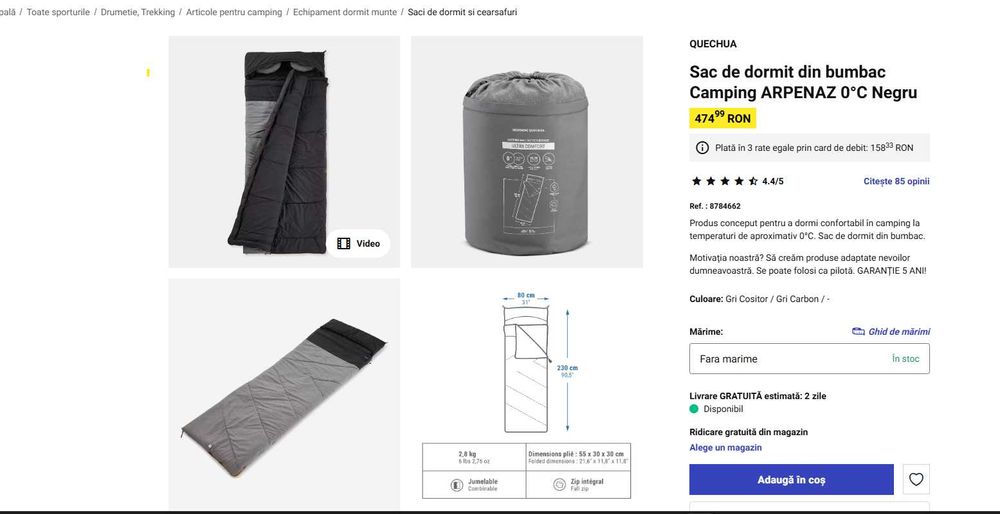Click the video film icon on product image

pyautogui.click(x=344, y=244)
